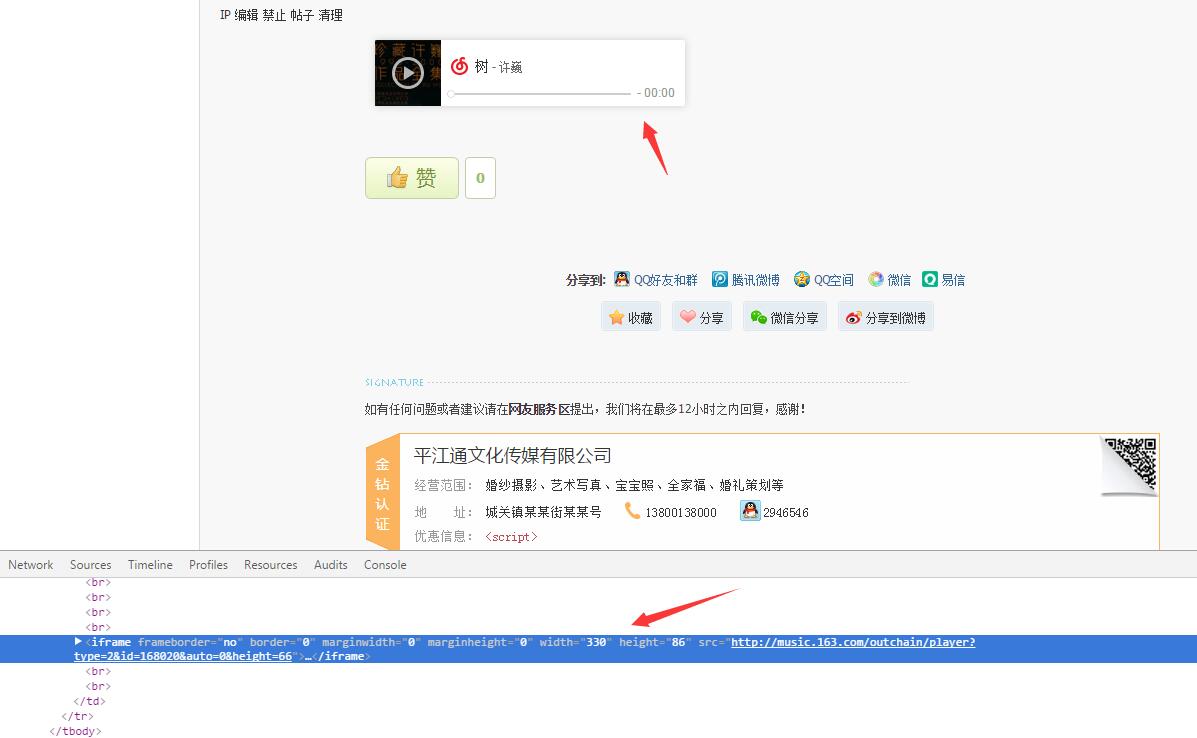Switch to the Console devtools tab

pos(385,565)
